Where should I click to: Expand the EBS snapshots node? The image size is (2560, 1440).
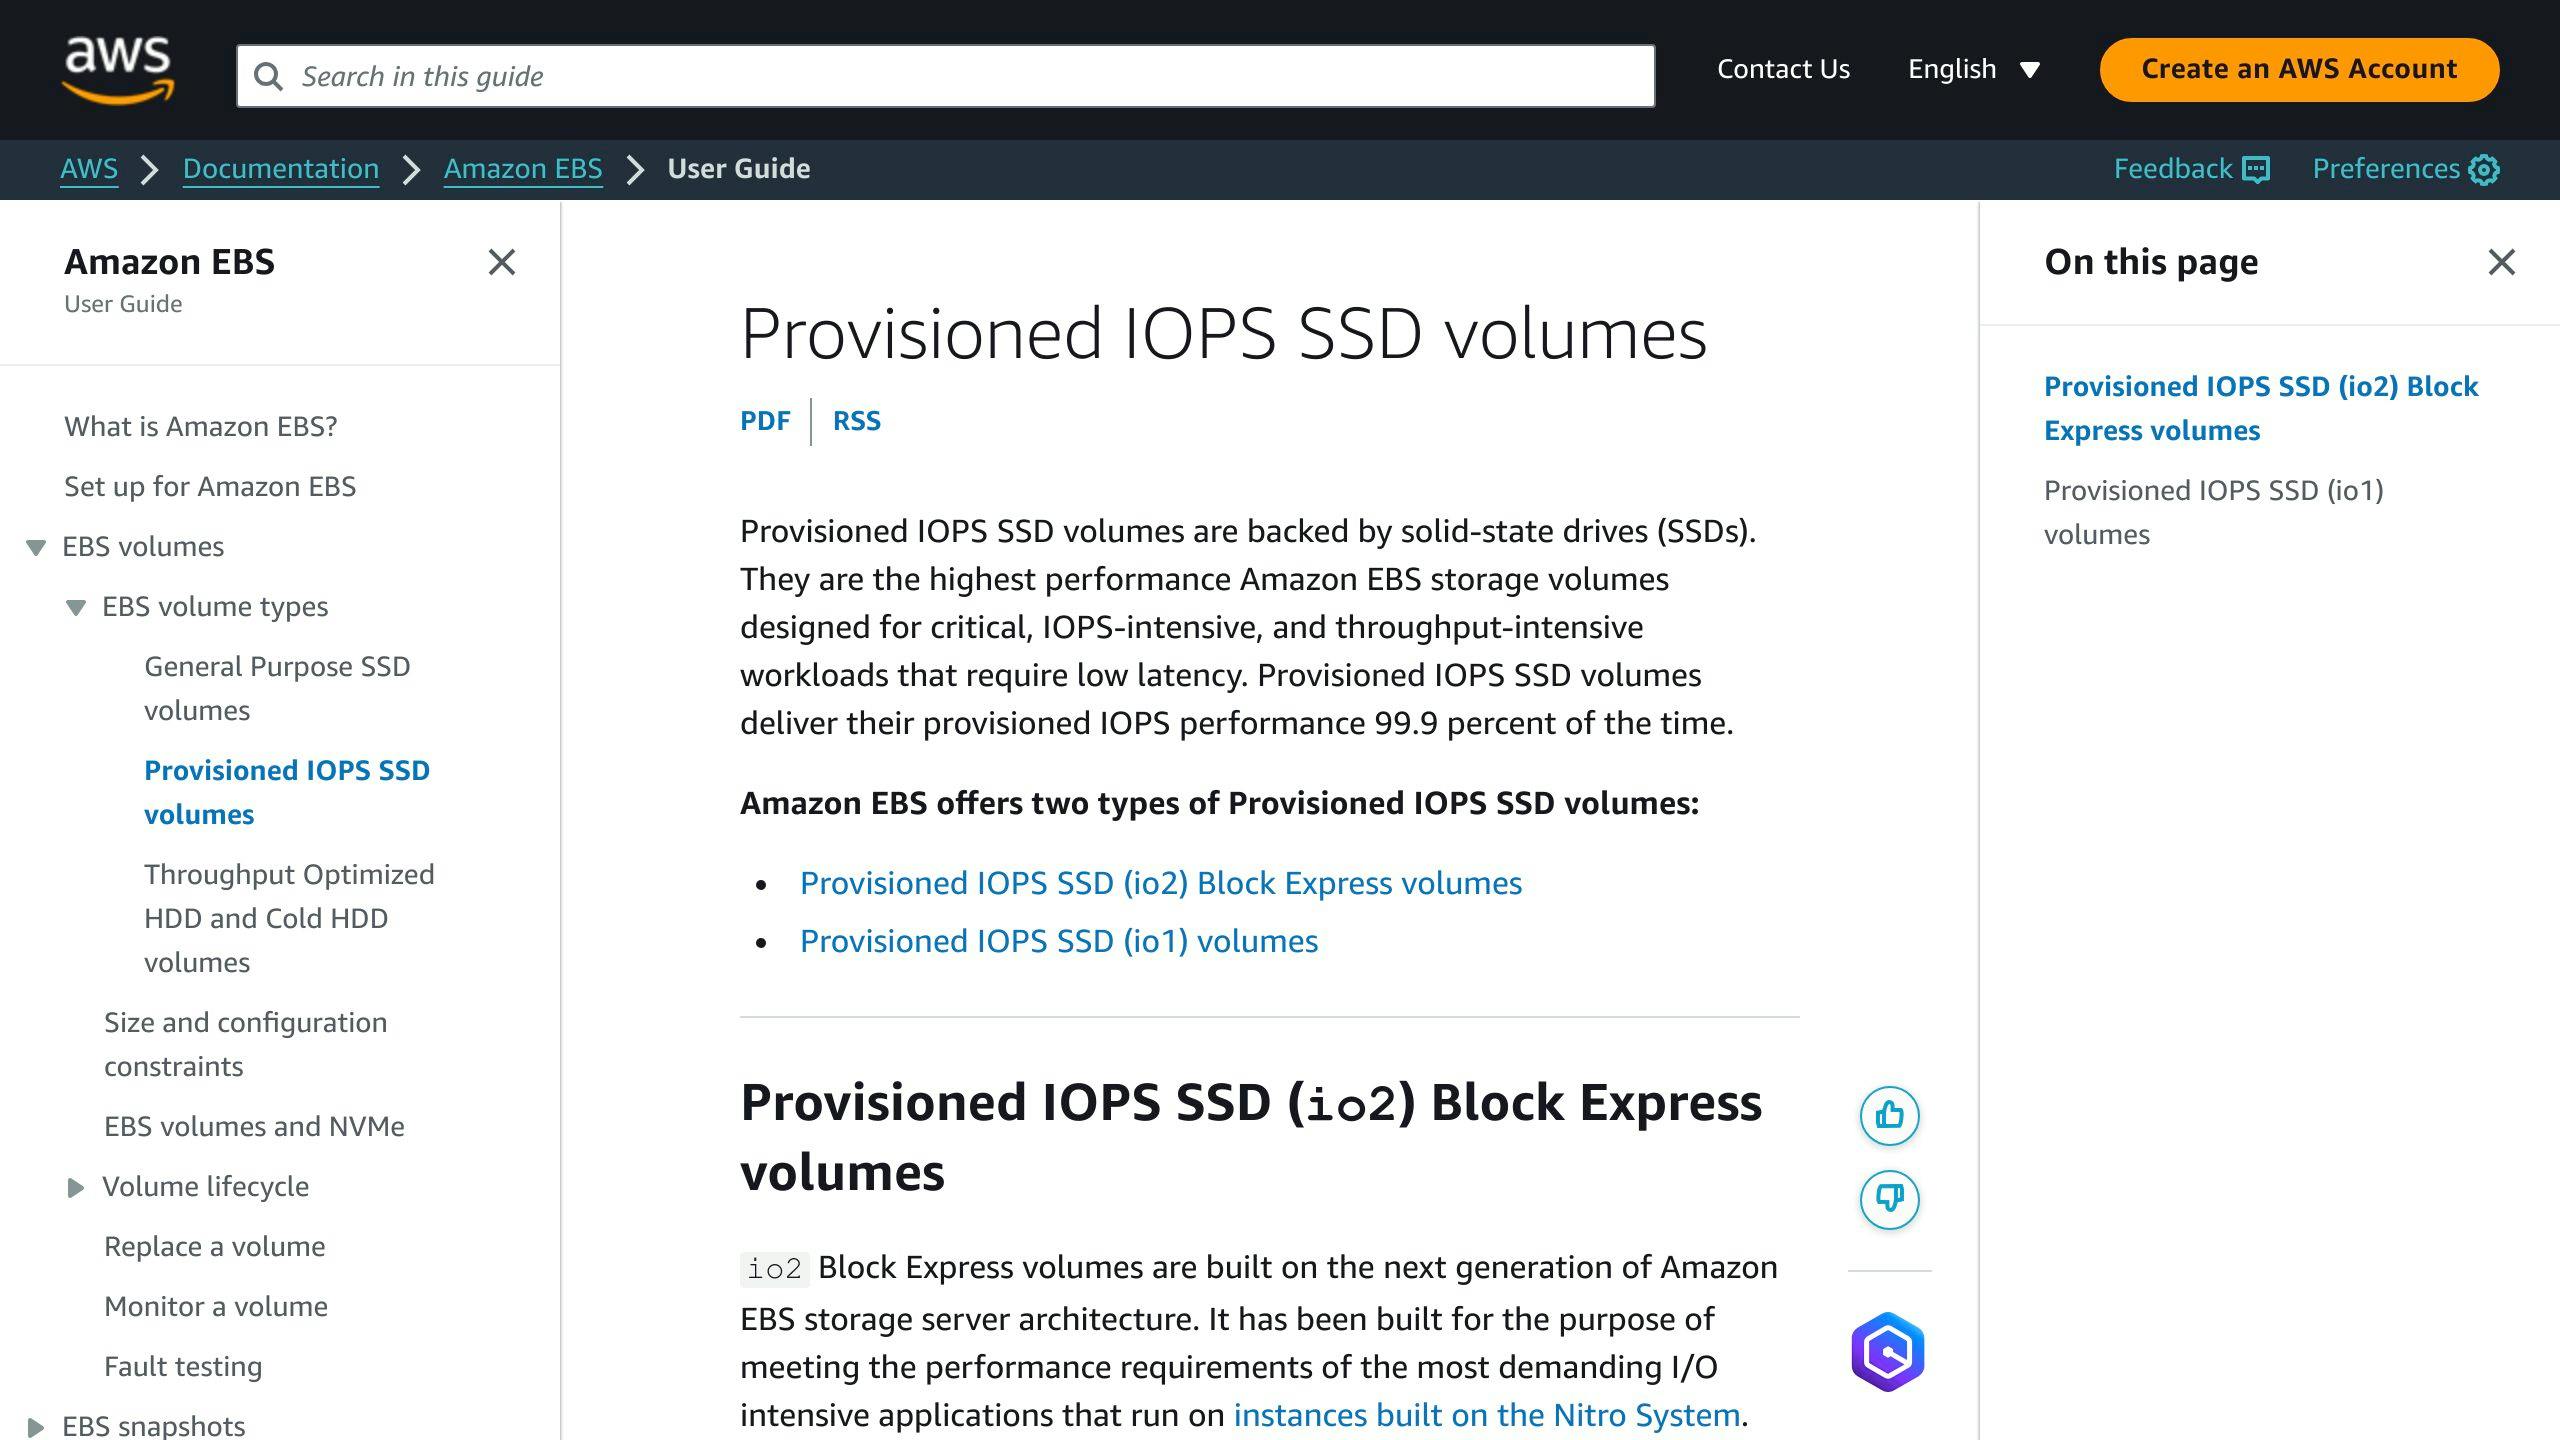(36, 1427)
